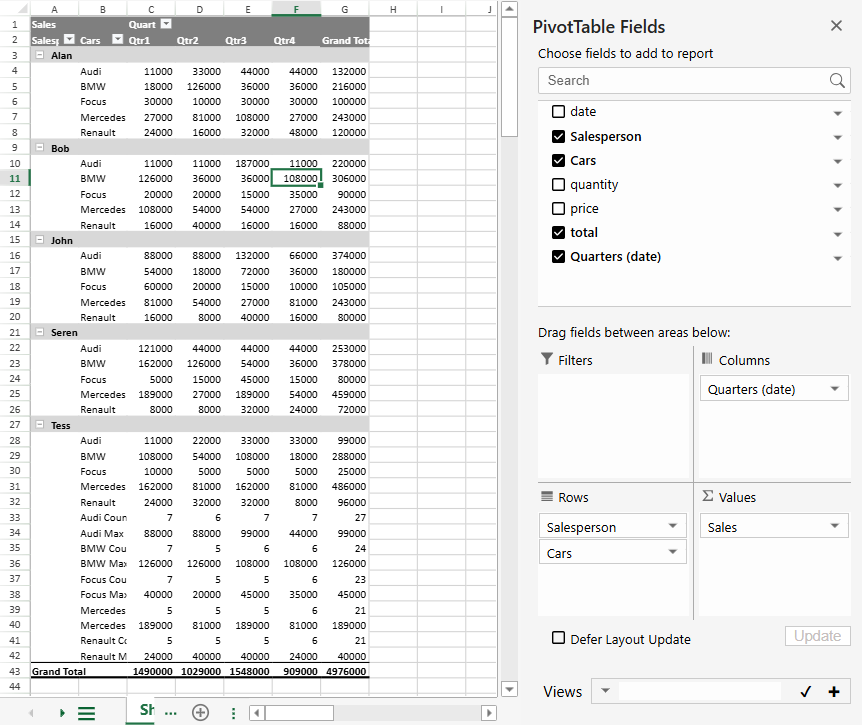Screen dimensions: 862x725
Task: Check the price field checkbox
Action: pyautogui.click(x=558, y=208)
